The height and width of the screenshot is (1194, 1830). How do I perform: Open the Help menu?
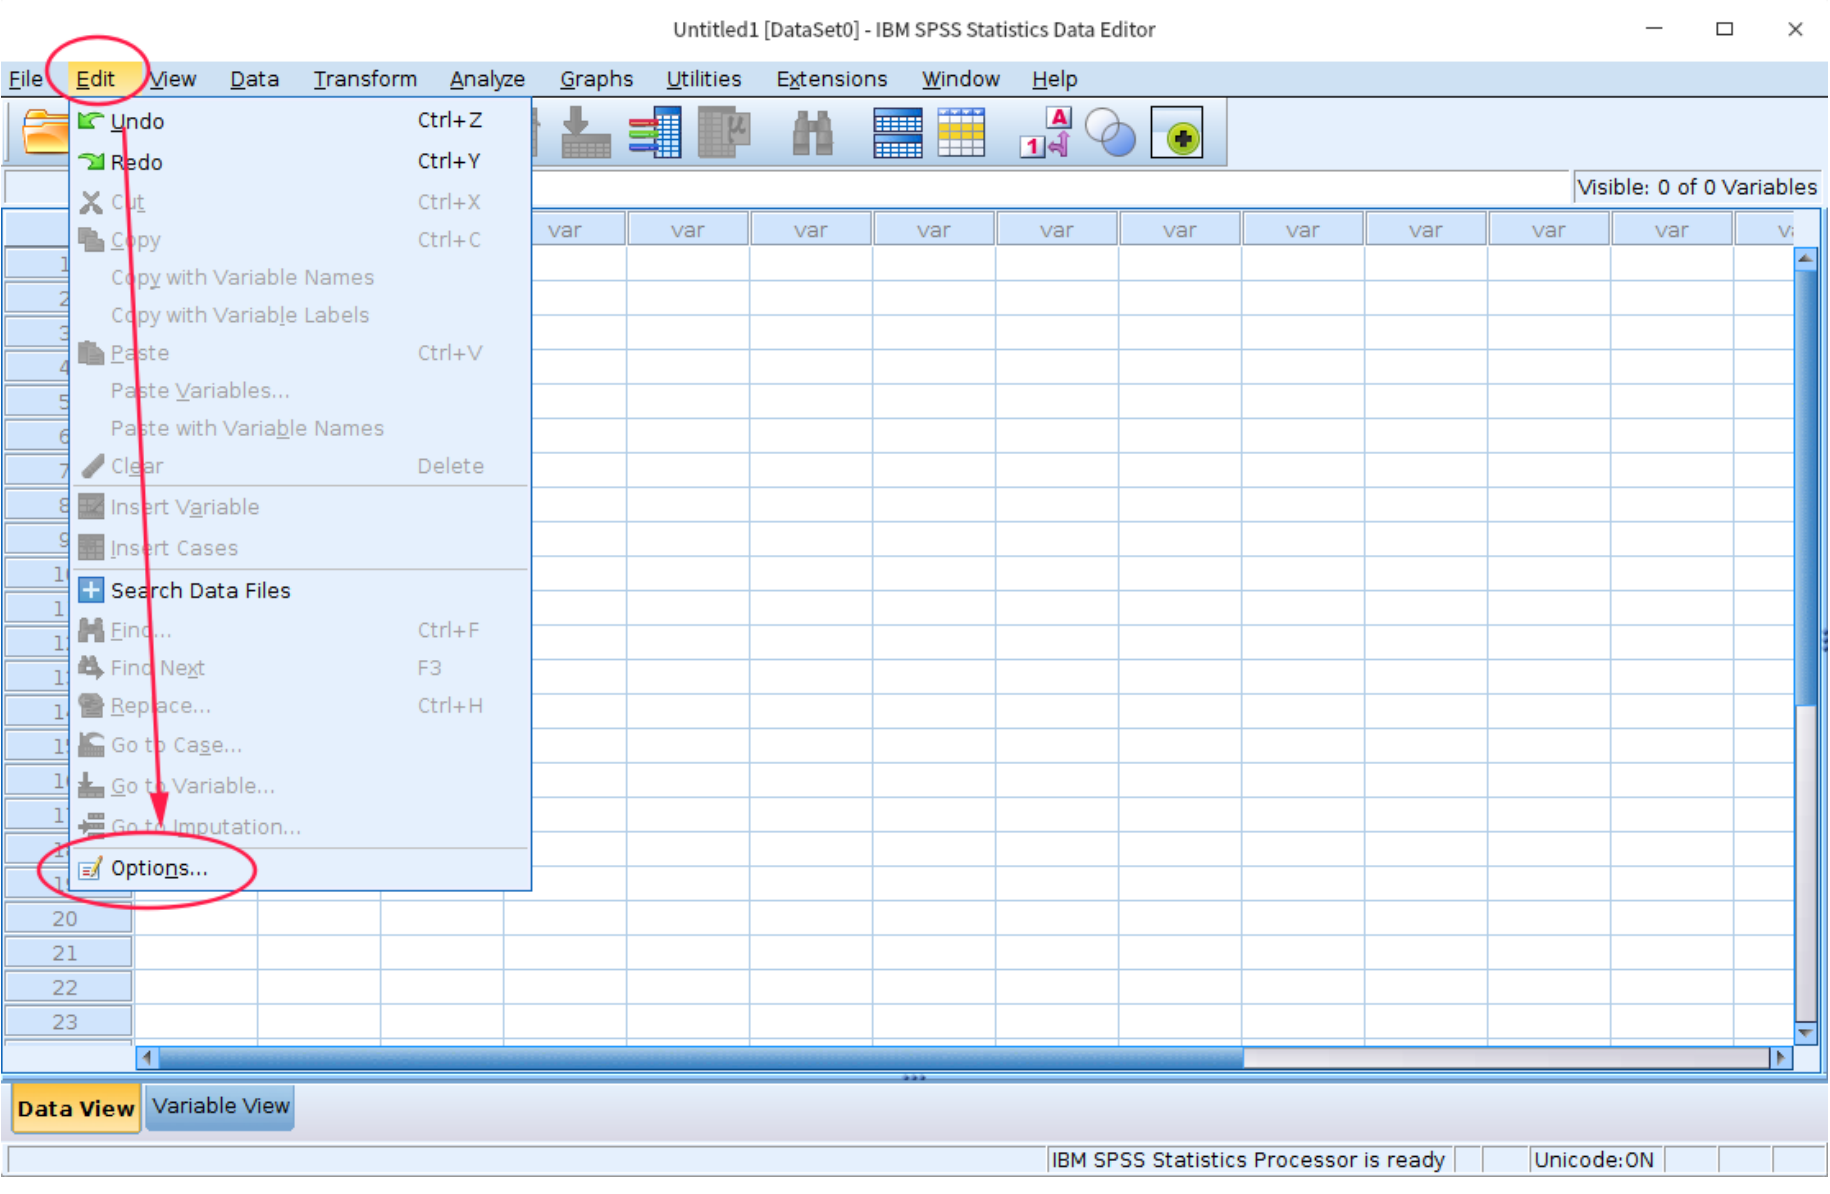[x=1054, y=79]
